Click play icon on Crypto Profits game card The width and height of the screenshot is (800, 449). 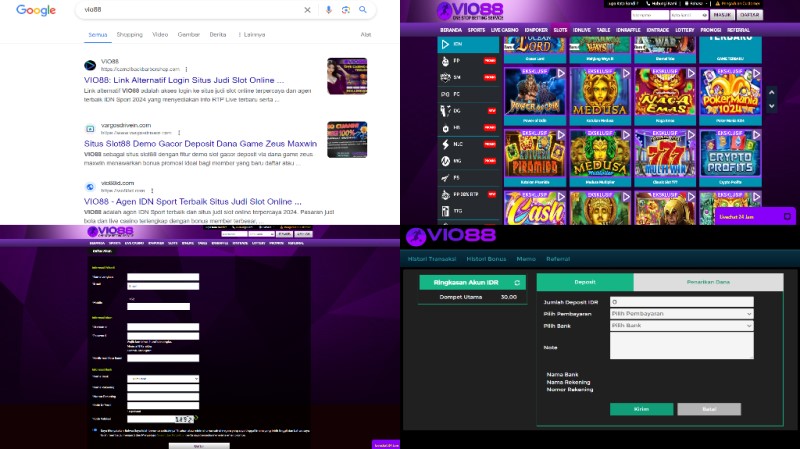coord(756,135)
